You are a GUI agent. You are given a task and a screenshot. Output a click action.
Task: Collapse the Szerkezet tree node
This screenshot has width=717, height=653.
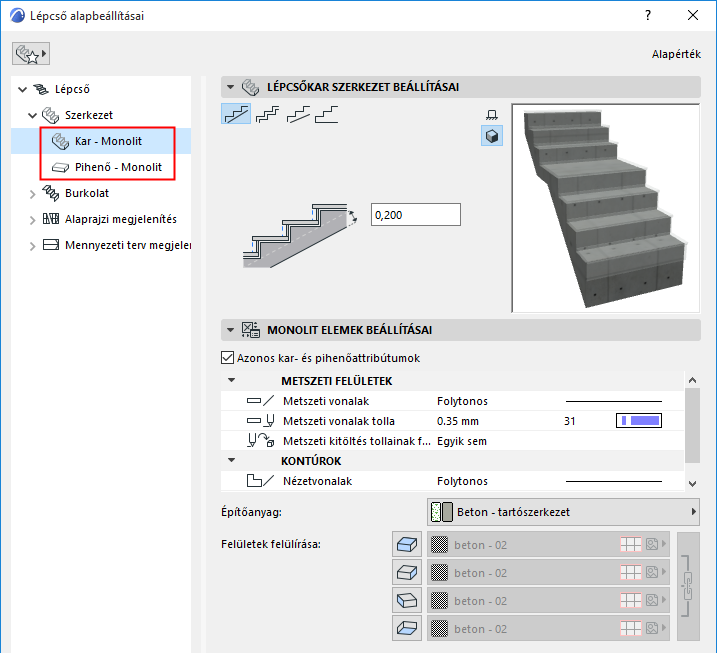pyautogui.click(x=32, y=115)
